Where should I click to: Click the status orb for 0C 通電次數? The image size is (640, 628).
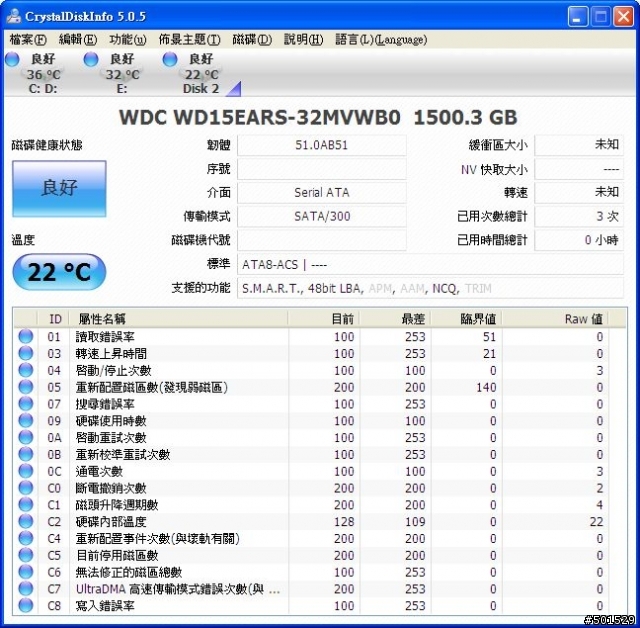tap(25, 471)
